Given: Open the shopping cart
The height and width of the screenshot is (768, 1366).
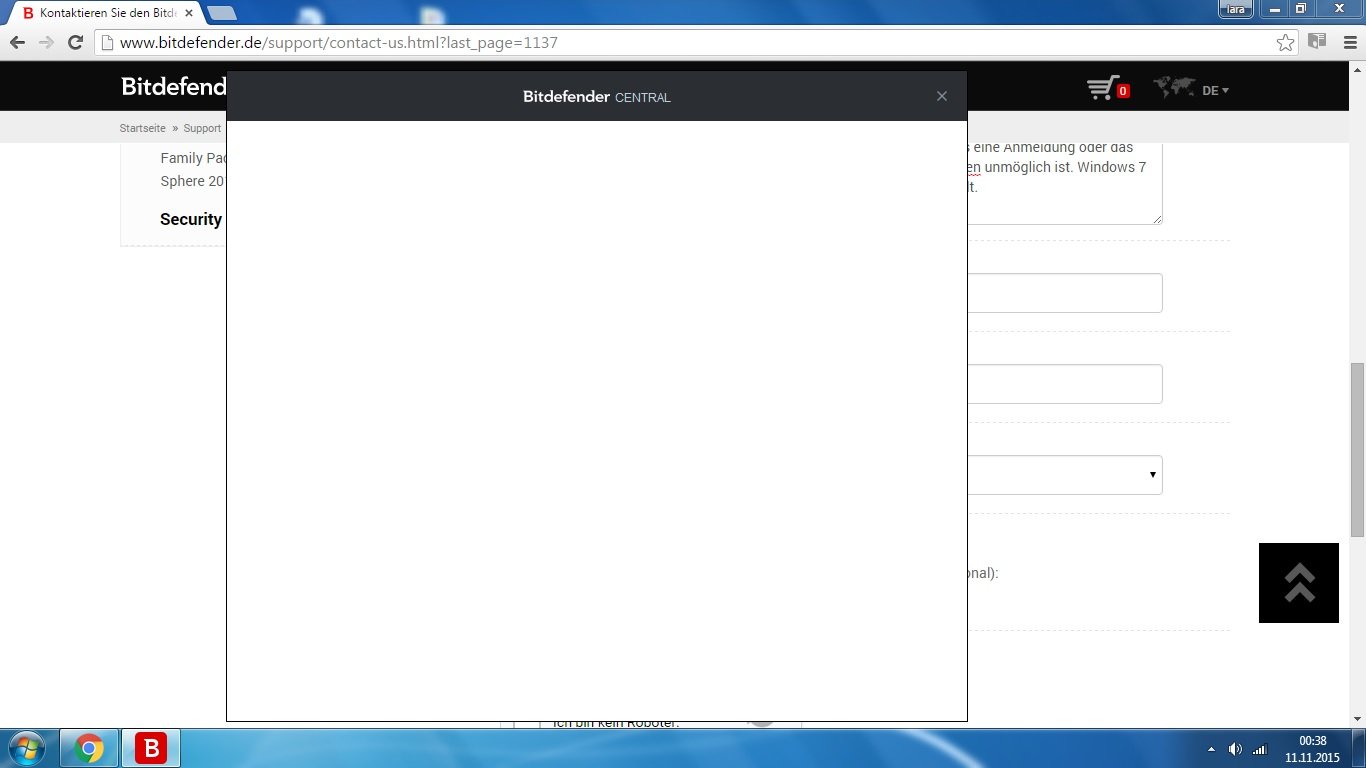Looking at the screenshot, I should [1108, 89].
